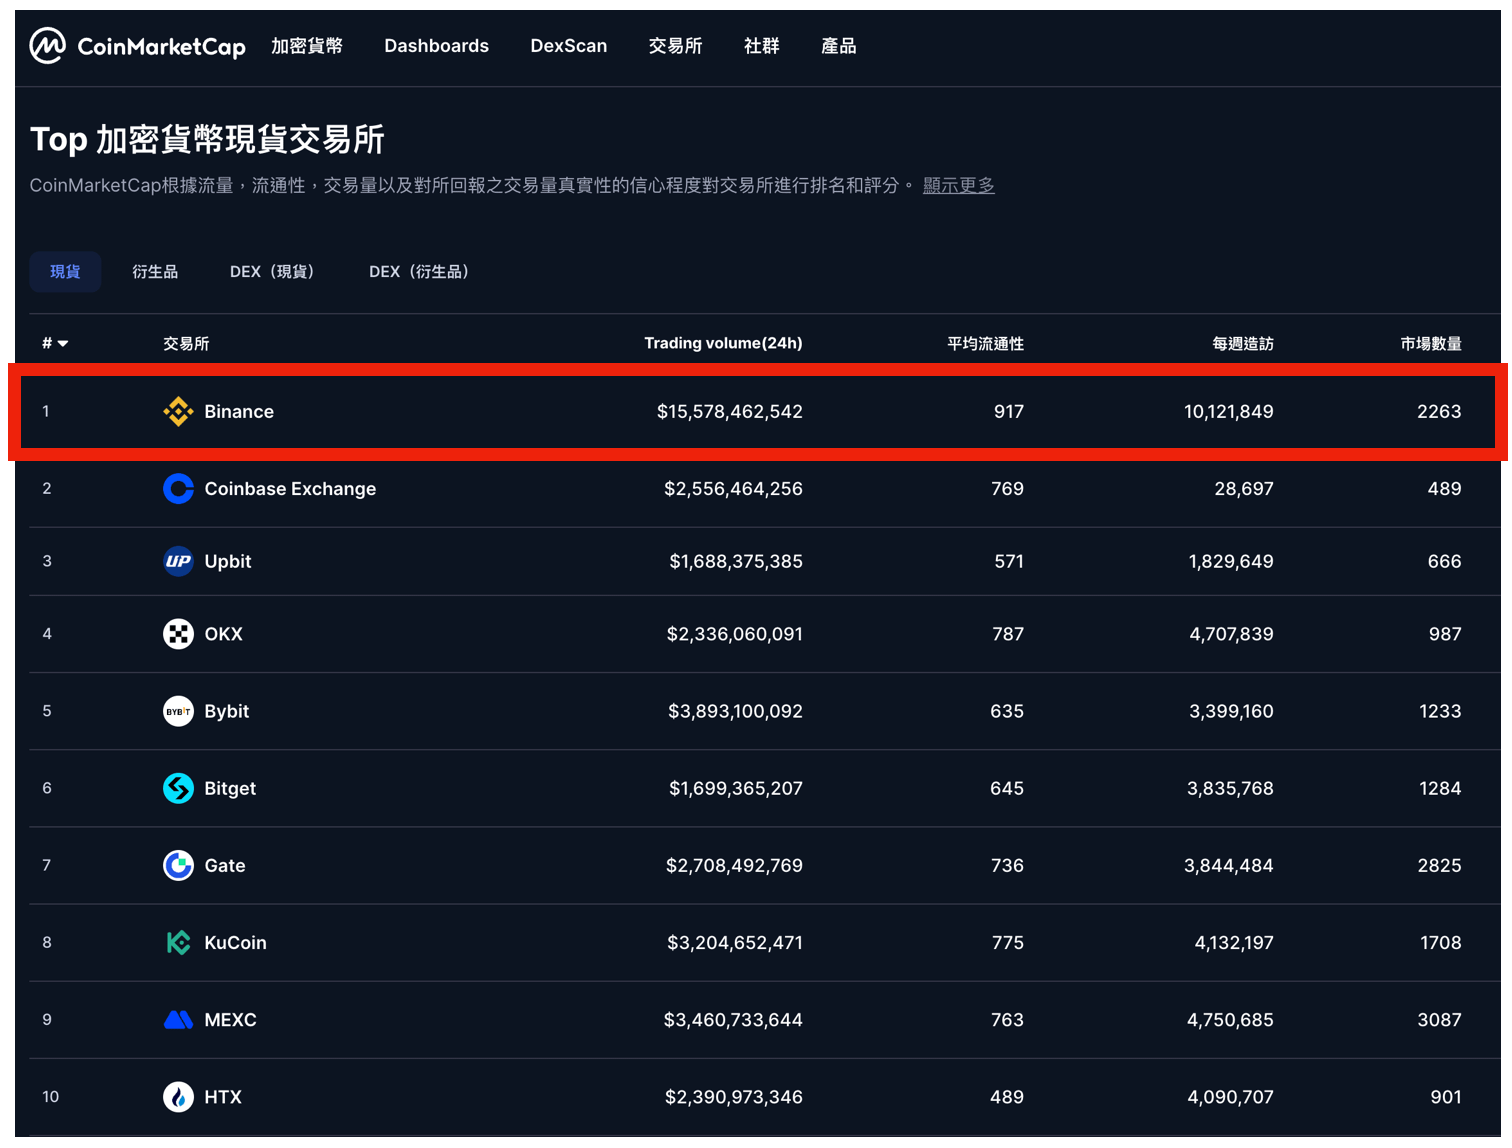Screen dimensions: 1512x1148
Task: Open the HTX exchange link
Action: [223, 1097]
